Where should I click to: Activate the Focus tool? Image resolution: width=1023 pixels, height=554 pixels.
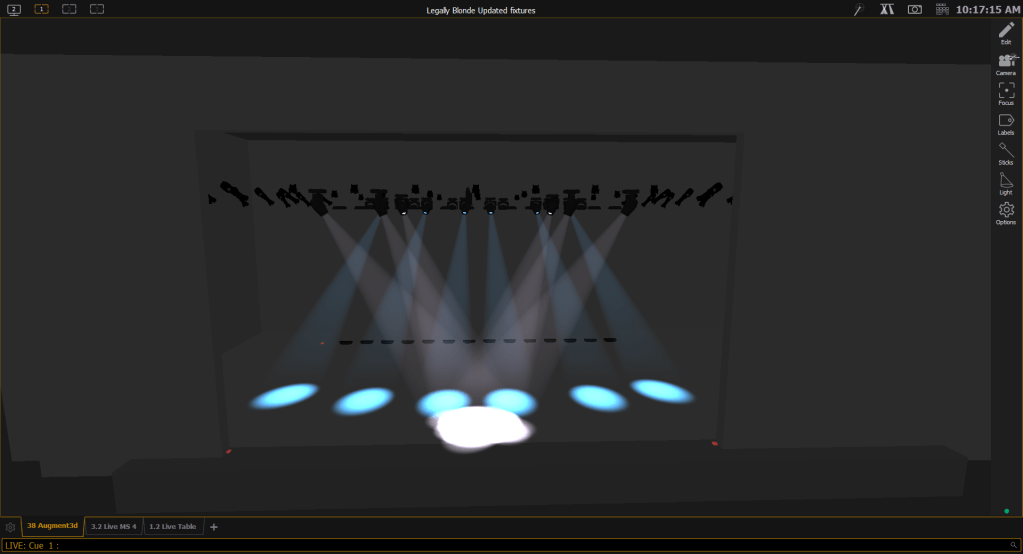pyautogui.click(x=1006, y=93)
